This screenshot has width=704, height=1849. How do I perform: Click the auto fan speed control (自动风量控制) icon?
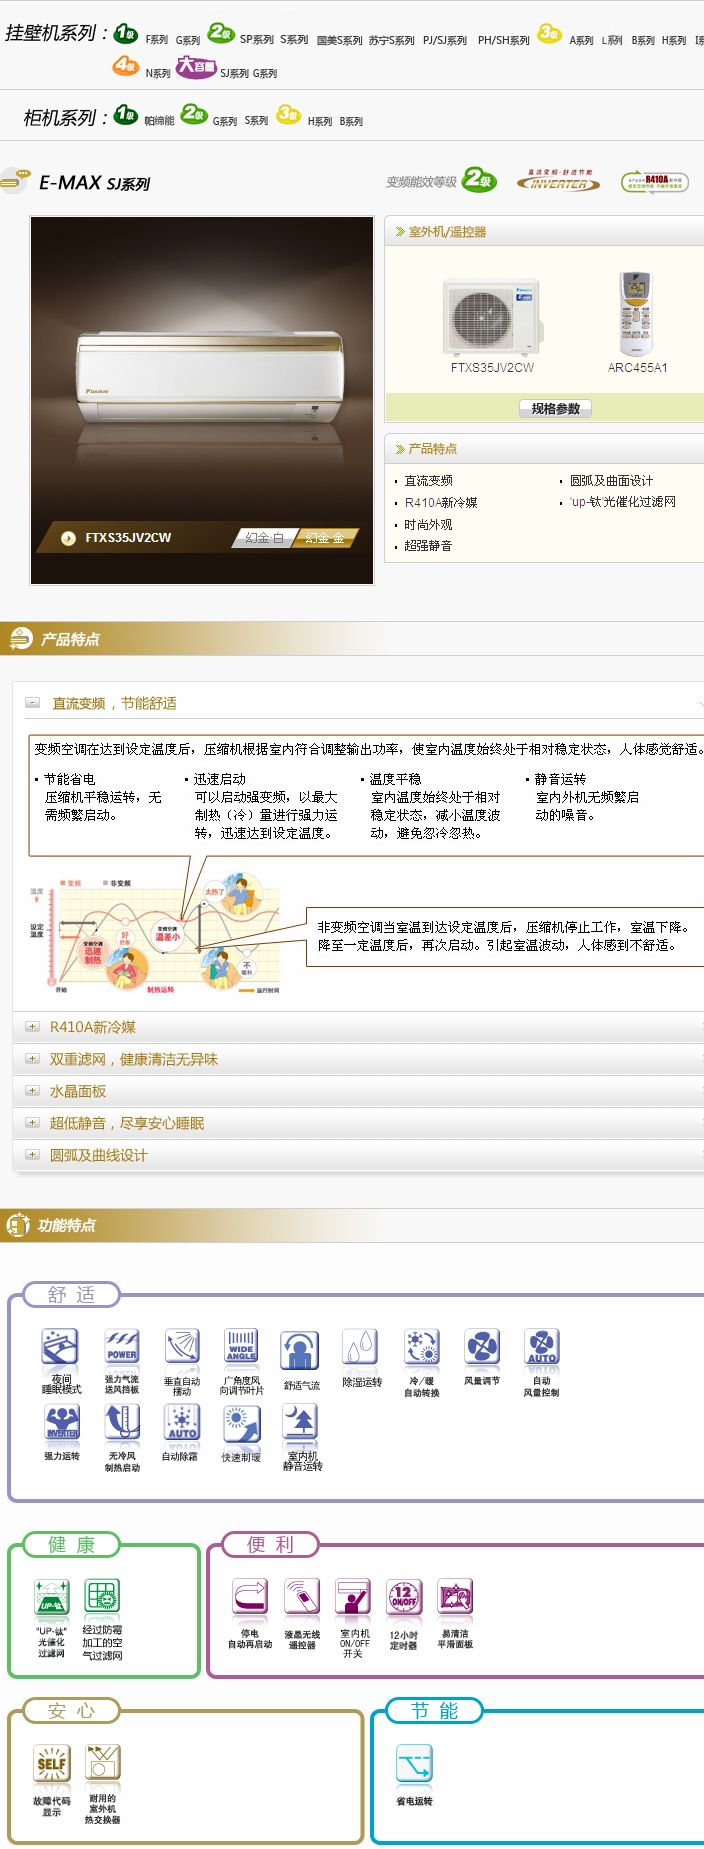point(541,1347)
